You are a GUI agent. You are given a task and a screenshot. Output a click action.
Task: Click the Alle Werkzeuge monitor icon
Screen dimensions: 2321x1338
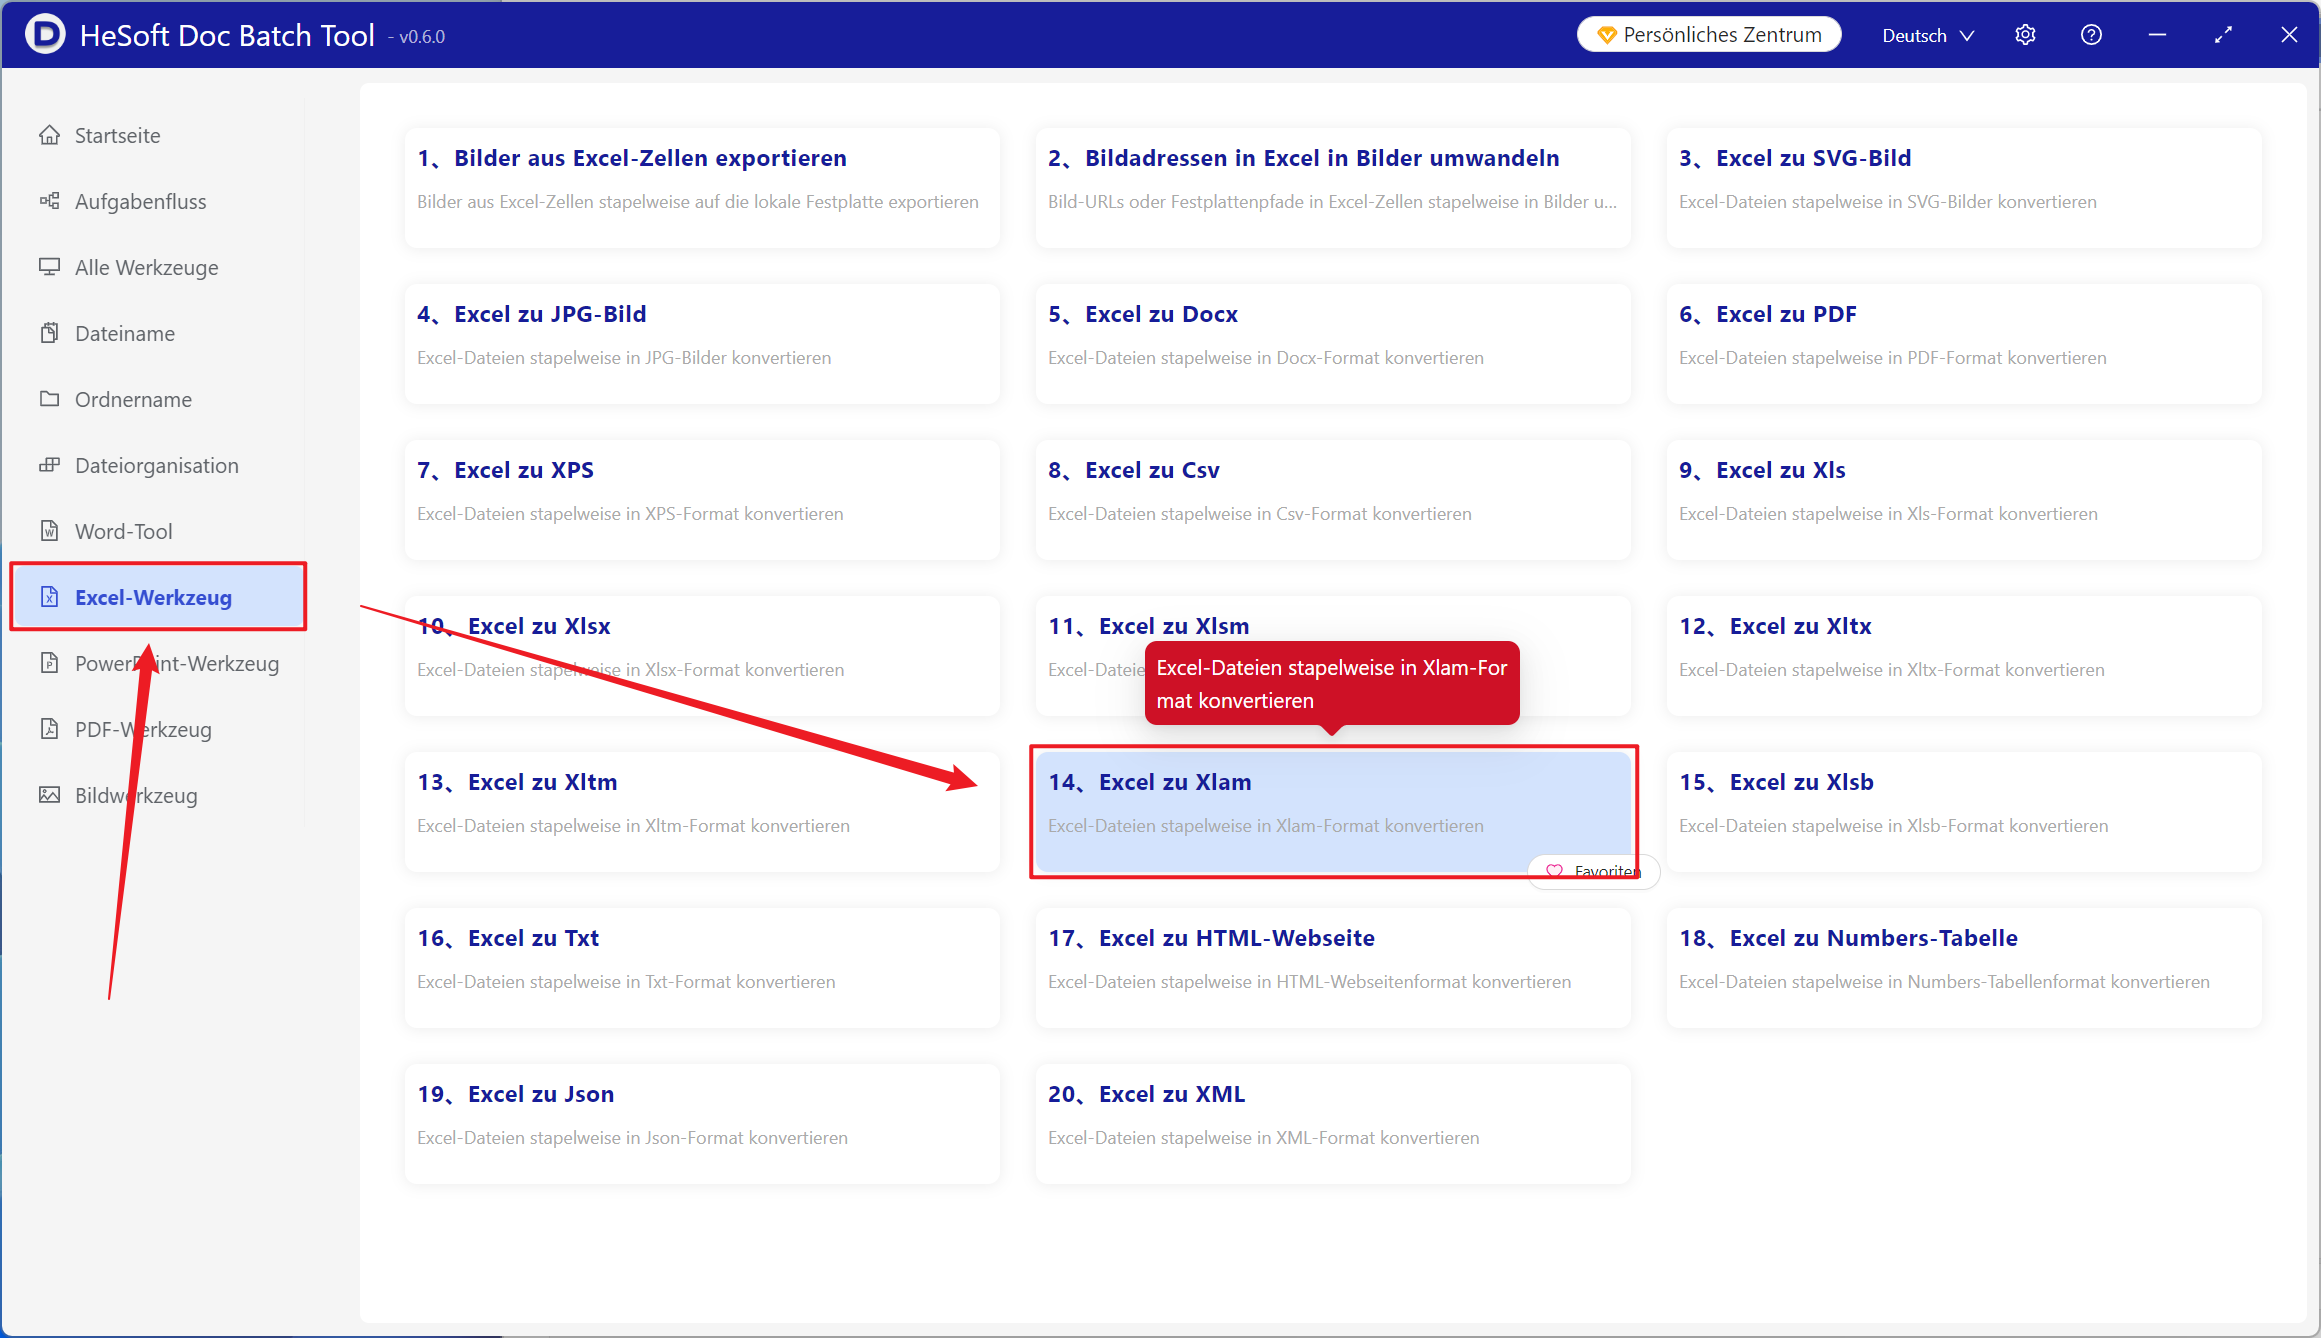point(49,267)
